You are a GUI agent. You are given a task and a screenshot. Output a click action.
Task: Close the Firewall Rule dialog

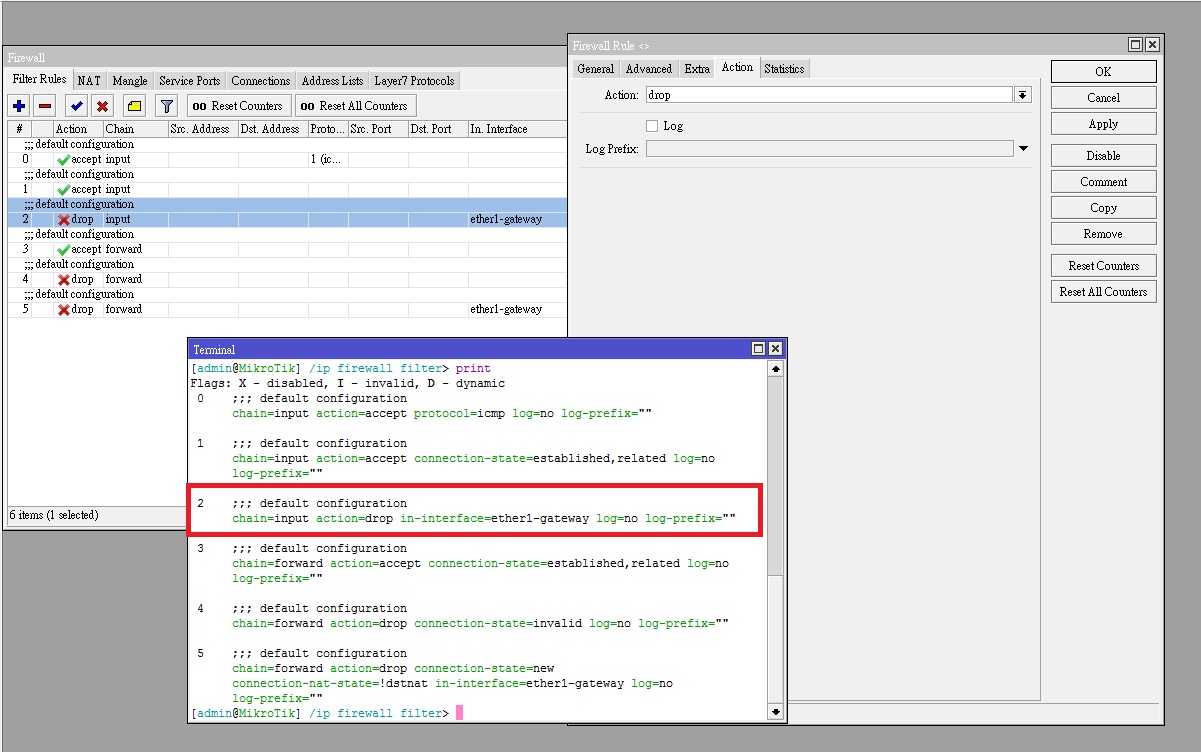point(1152,45)
